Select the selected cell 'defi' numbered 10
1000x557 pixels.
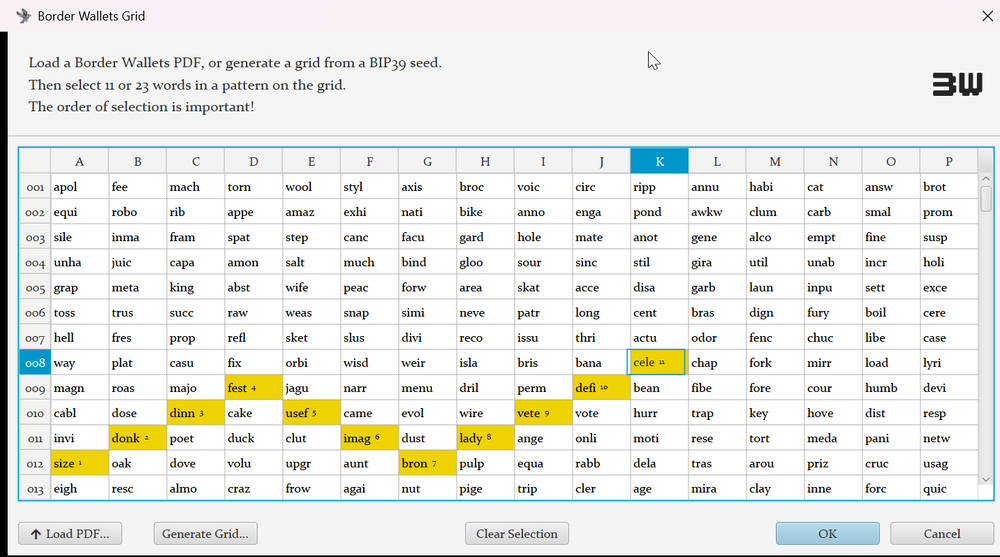(x=601, y=388)
